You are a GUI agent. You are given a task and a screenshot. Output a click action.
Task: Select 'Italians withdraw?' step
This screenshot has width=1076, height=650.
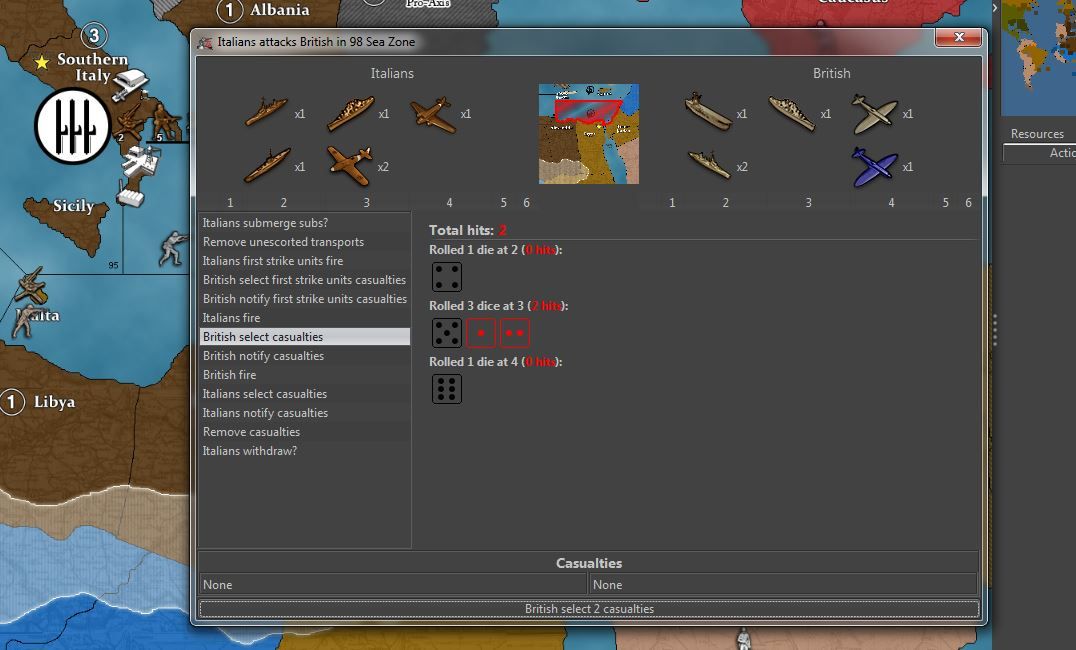[x=305, y=450]
